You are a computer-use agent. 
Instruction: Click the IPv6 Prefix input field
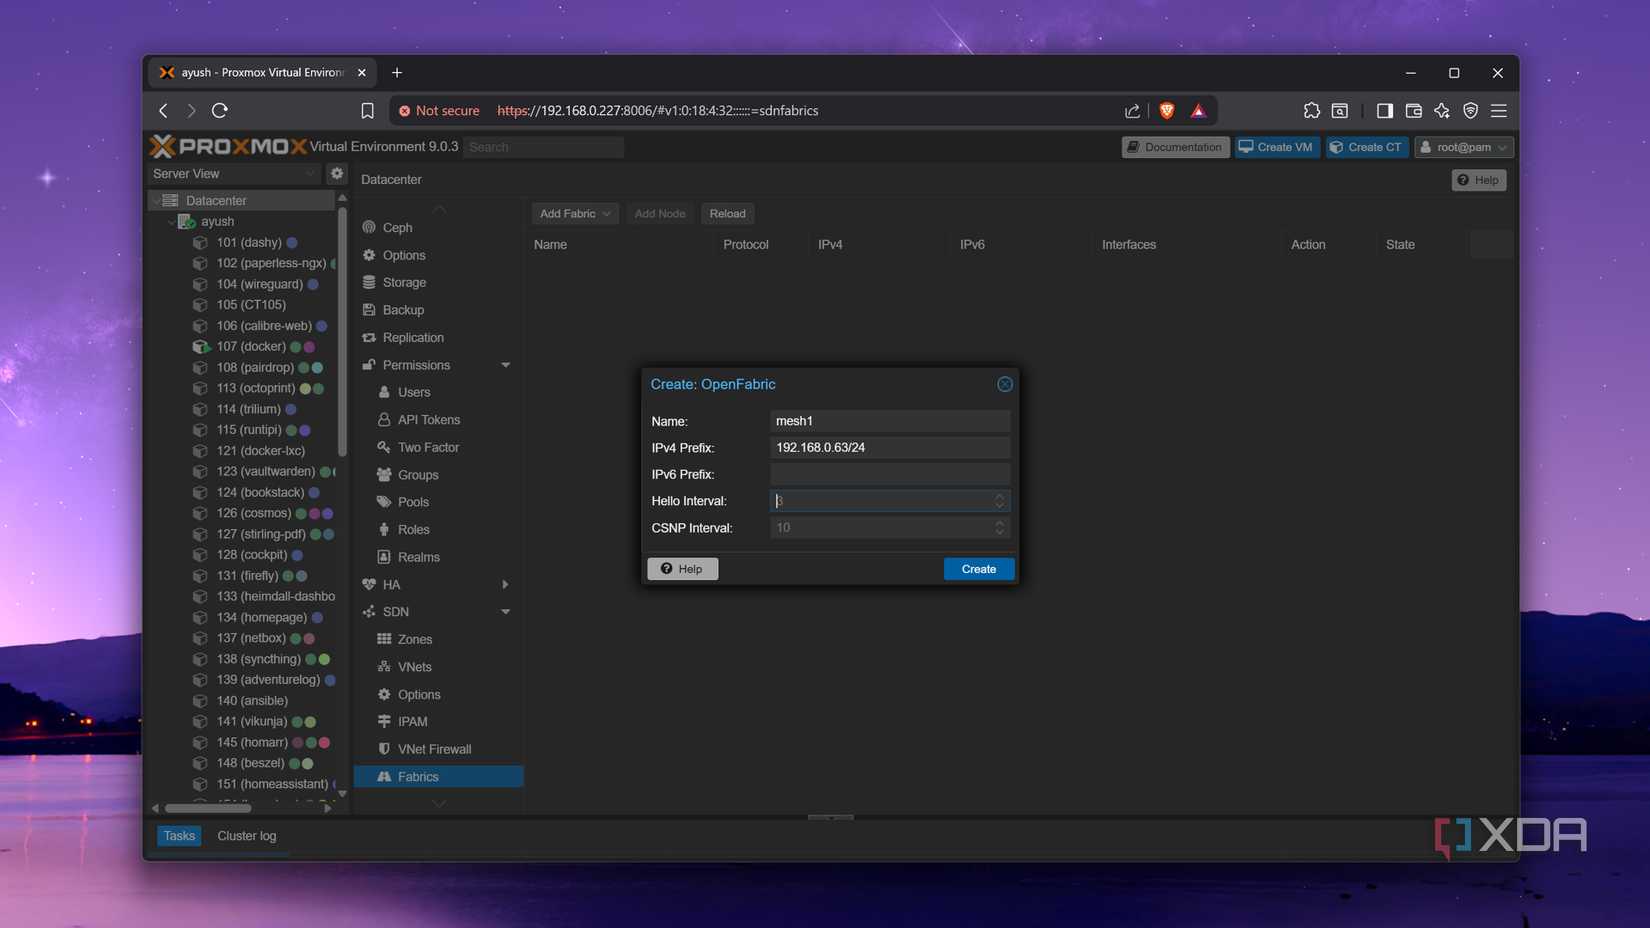coord(888,474)
